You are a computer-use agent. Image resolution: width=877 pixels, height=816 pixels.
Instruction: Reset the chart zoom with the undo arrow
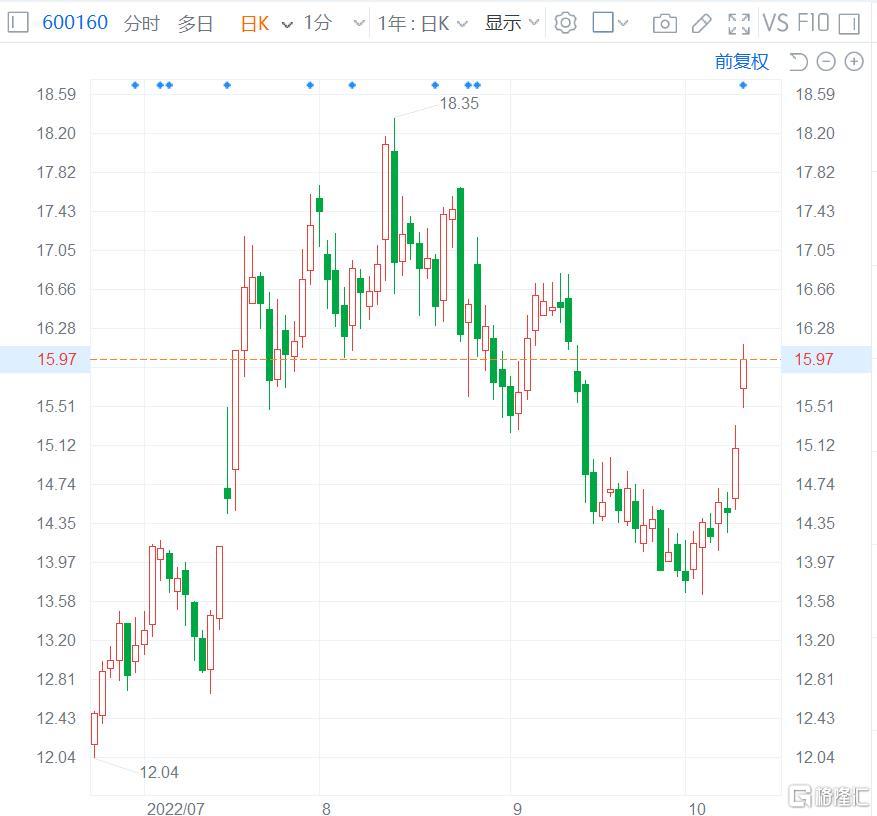798,62
